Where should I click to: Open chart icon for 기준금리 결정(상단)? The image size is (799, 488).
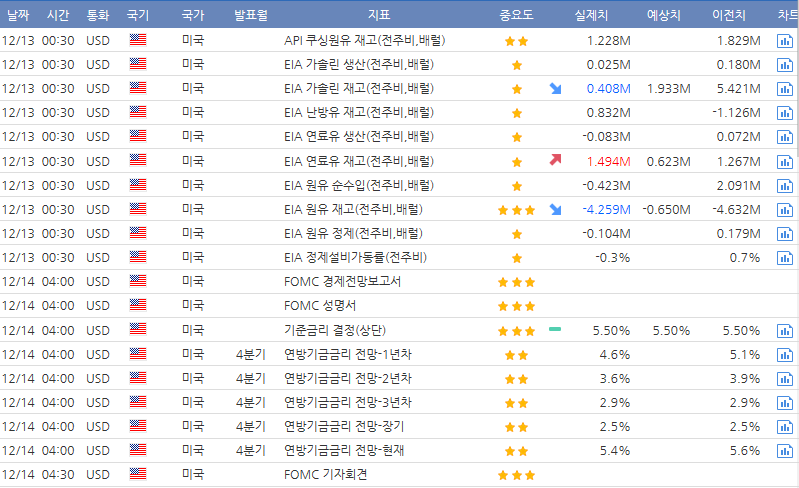785,331
